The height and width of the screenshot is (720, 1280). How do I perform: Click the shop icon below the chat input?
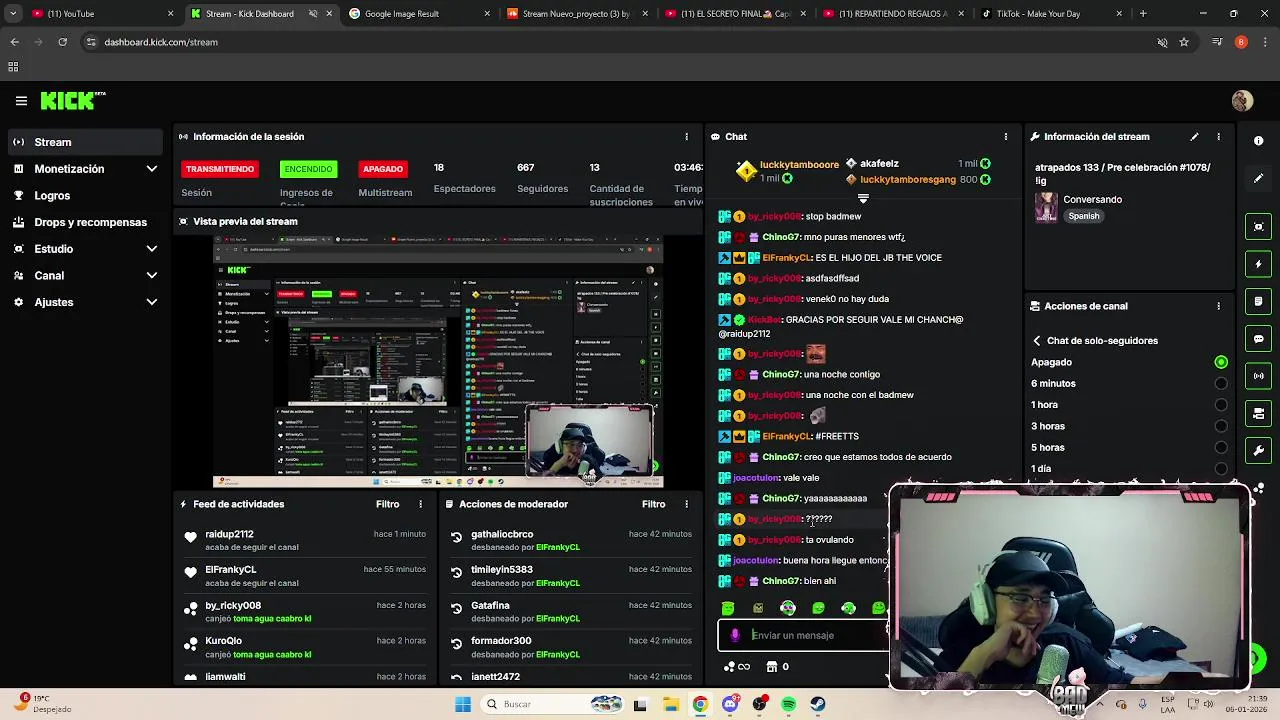[x=771, y=667]
